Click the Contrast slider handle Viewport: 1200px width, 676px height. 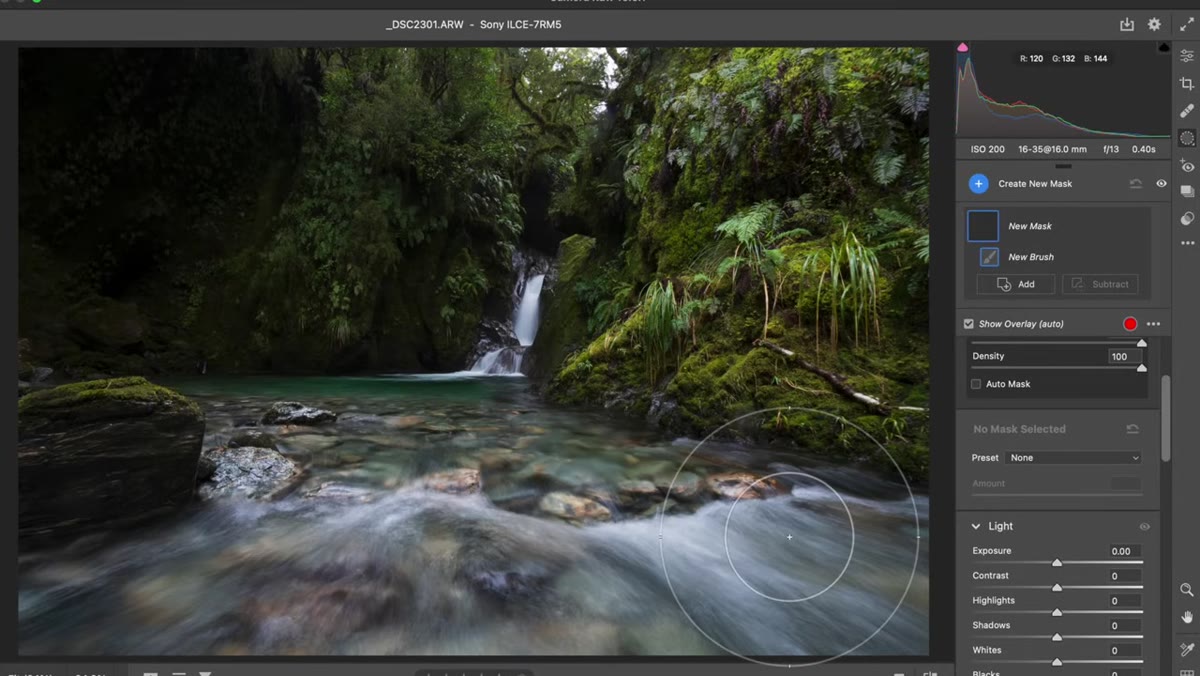(1057, 588)
